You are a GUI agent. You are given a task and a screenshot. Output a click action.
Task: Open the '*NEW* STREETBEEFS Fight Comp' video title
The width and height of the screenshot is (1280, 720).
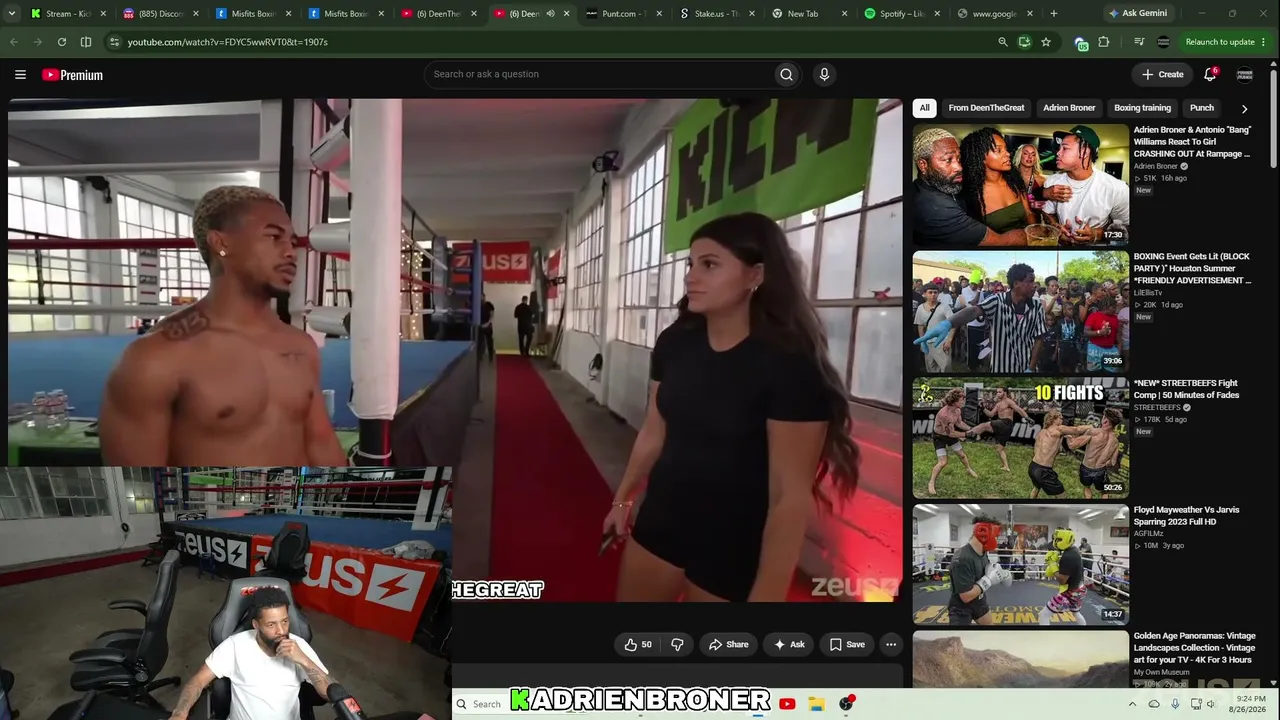tap(1187, 389)
